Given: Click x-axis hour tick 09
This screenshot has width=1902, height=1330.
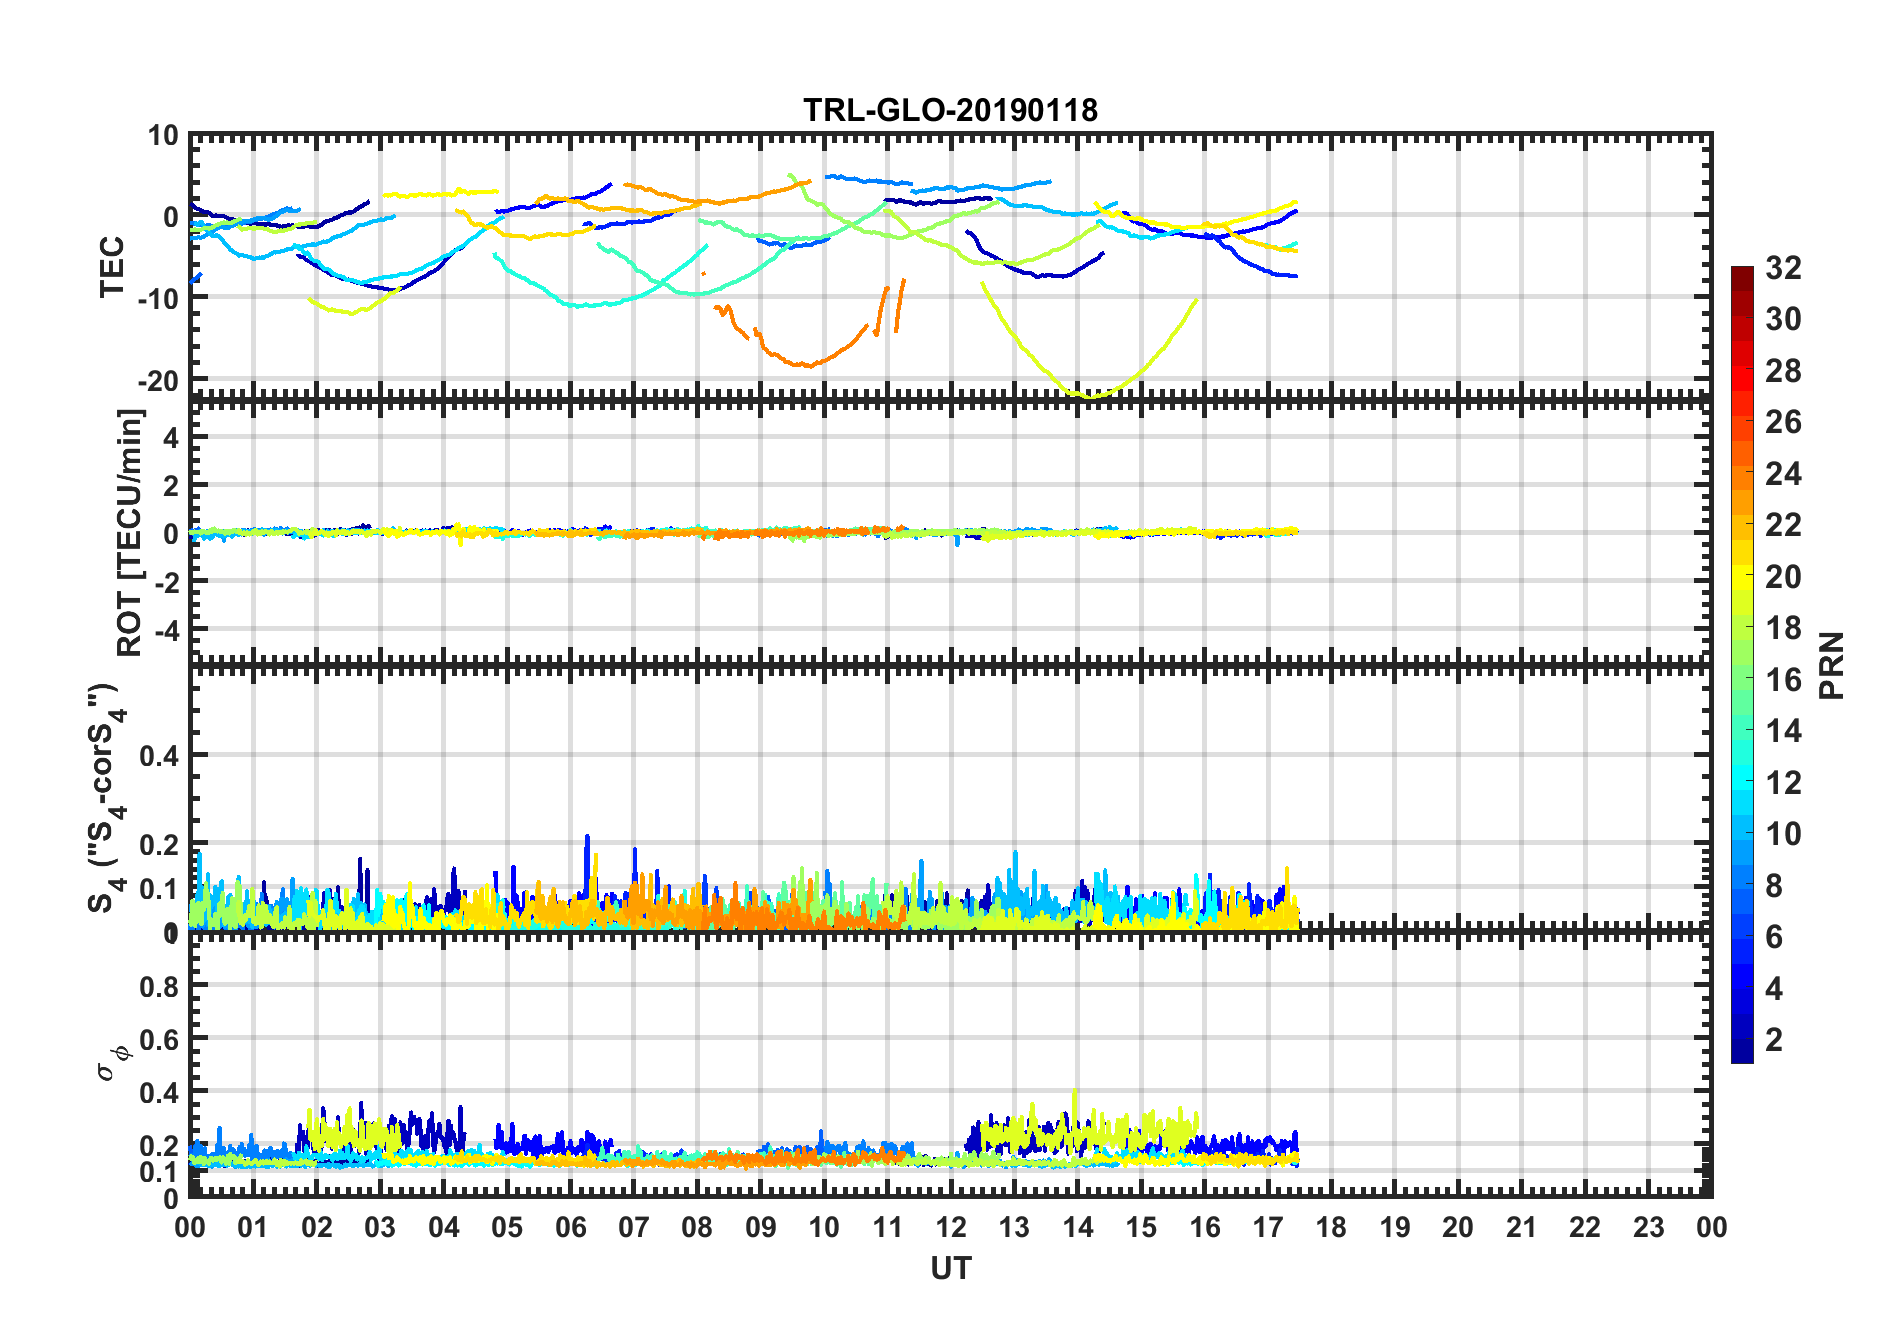Looking at the screenshot, I should pos(761,1227).
